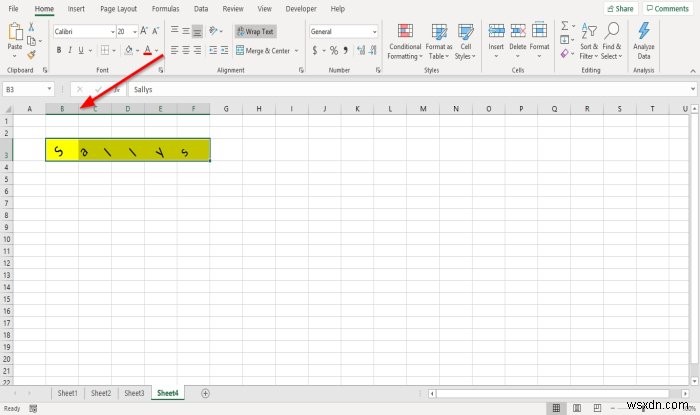Open Cell Styles gallery
This screenshot has width=700, height=415.
click(x=465, y=42)
